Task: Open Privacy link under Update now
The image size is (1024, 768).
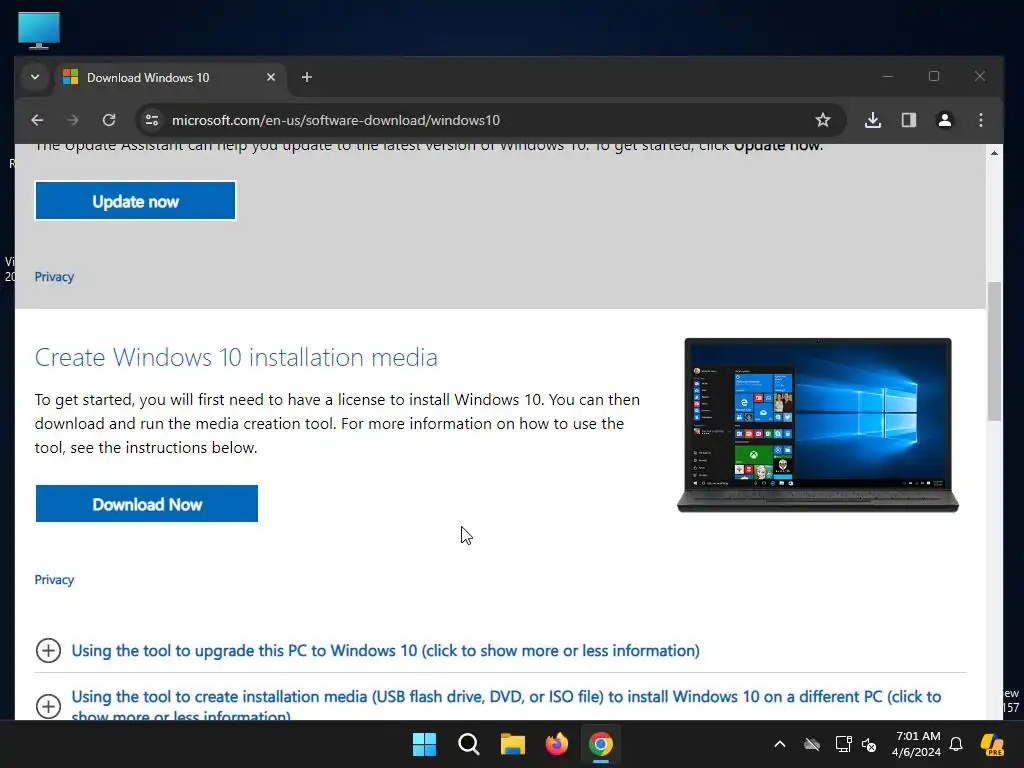Action: [54, 277]
